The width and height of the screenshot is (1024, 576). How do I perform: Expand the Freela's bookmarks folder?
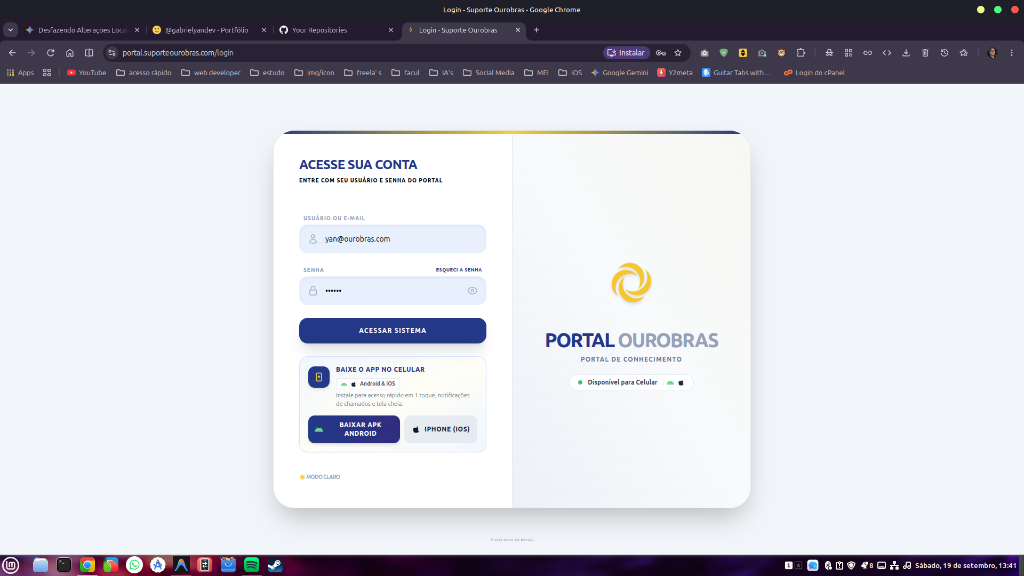click(x=362, y=72)
